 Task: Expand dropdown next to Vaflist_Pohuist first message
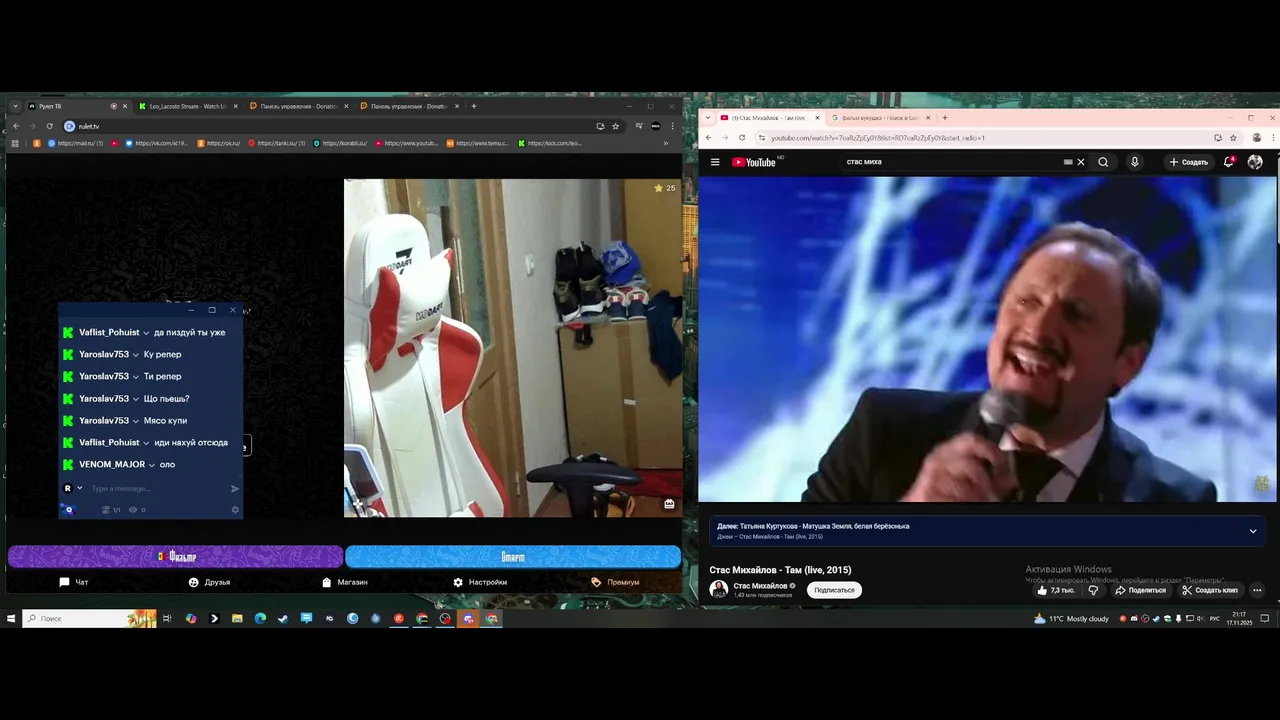click(x=147, y=333)
